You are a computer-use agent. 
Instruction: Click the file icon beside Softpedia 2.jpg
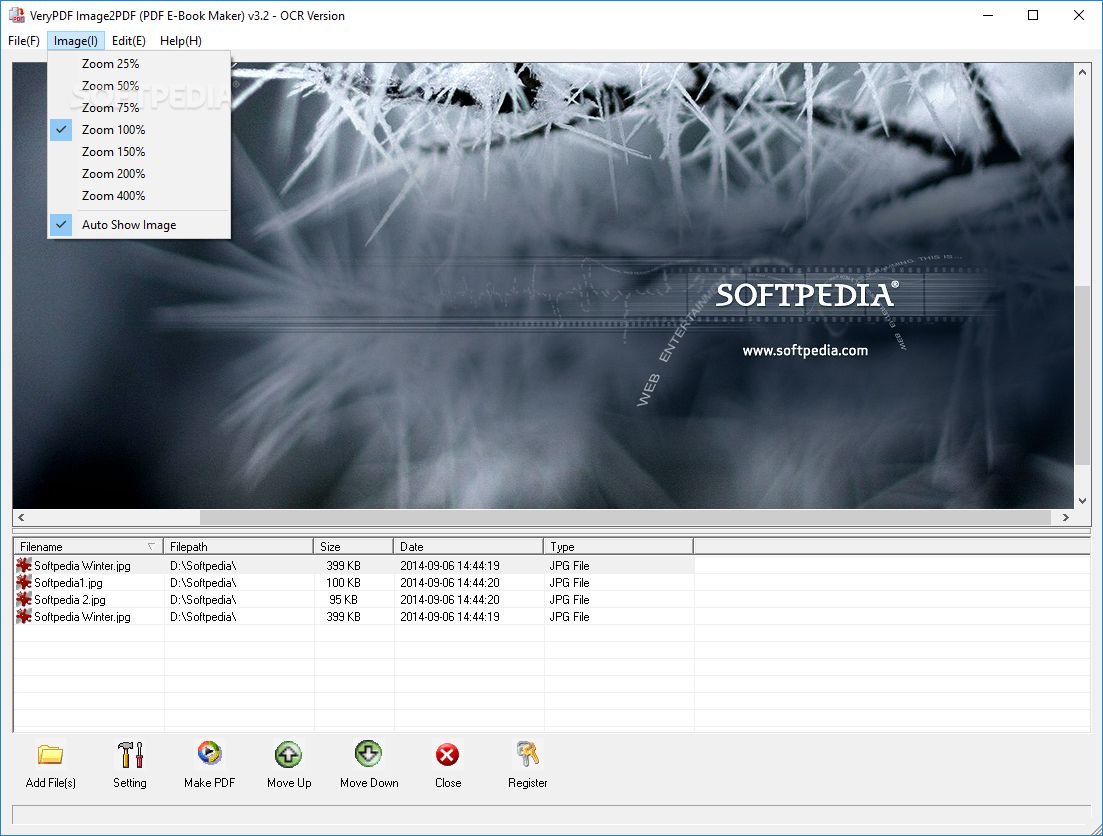pyautogui.click(x=24, y=600)
